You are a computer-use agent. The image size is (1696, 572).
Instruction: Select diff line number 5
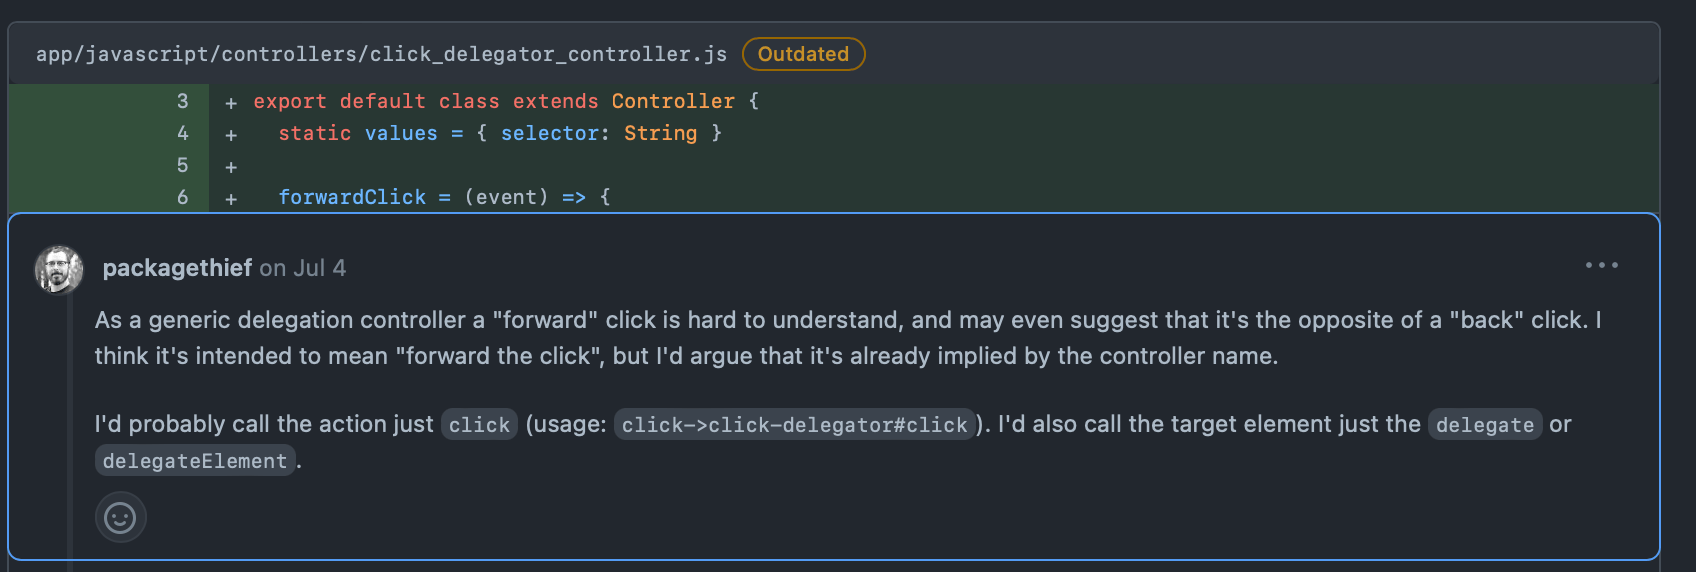pyautogui.click(x=182, y=165)
